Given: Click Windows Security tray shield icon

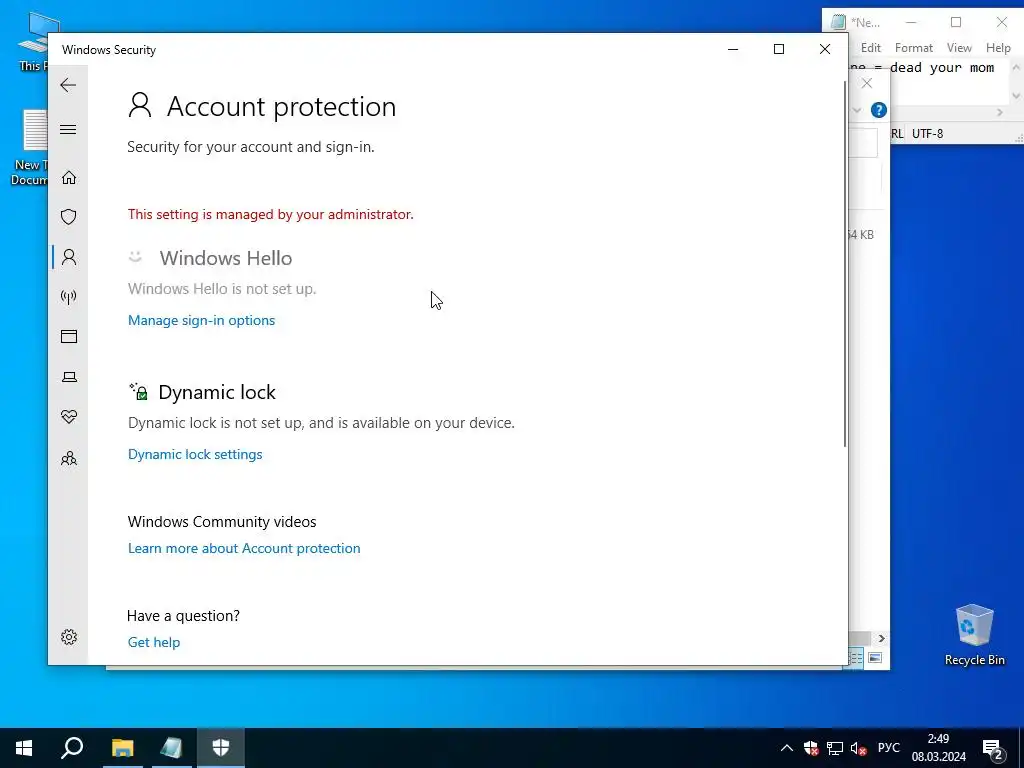Looking at the screenshot, I should tap(810, 748).
